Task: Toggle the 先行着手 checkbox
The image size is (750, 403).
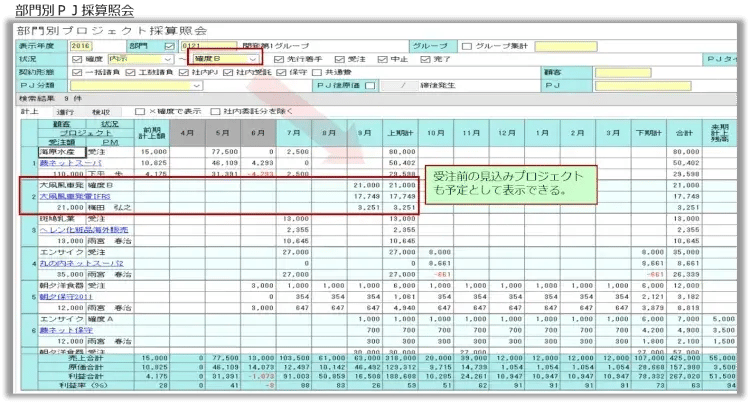Action: 279,59
